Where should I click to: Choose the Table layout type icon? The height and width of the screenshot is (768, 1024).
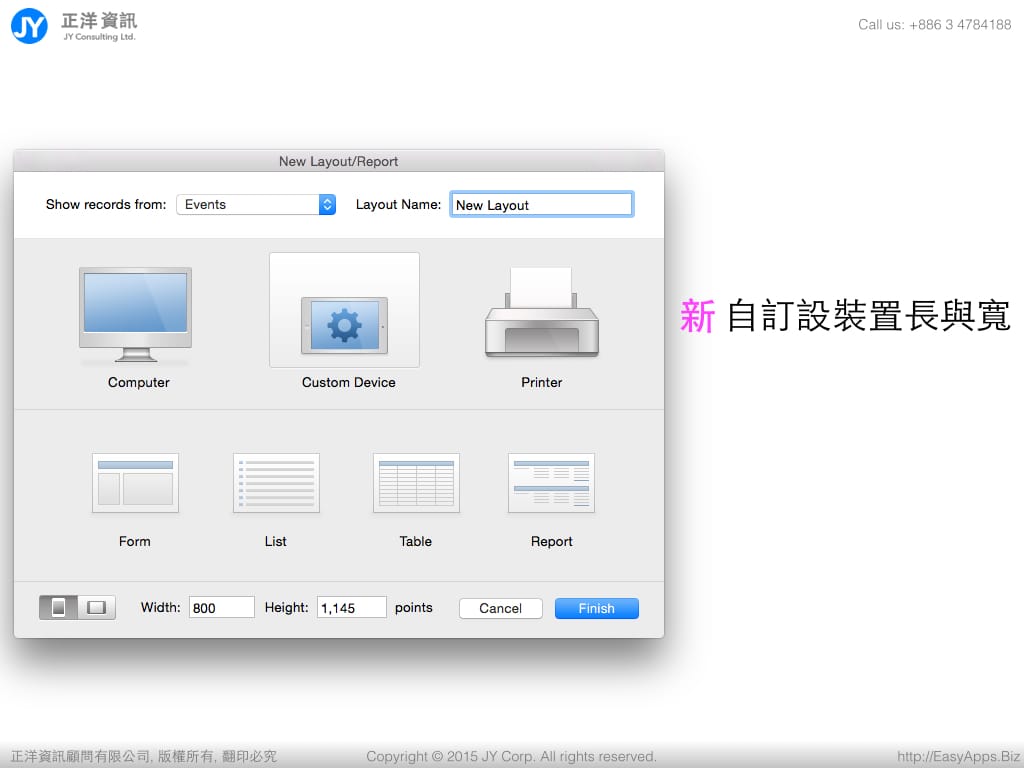click(416, 483)
